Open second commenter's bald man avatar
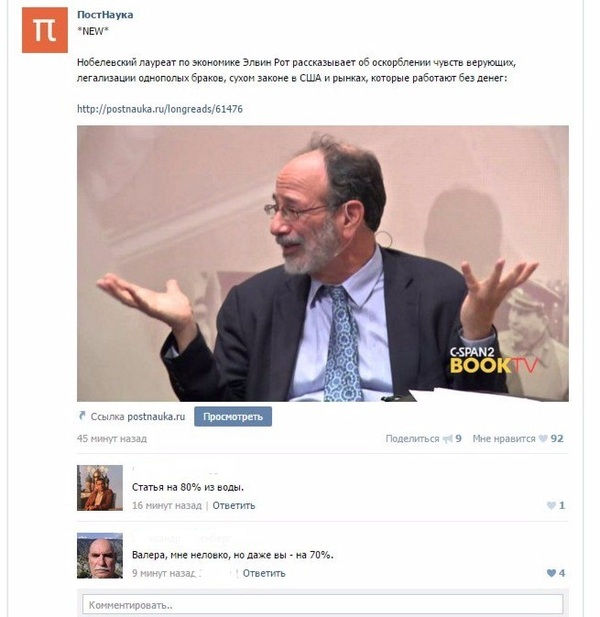Screen dimensions: 600x617 coord(100,555)
